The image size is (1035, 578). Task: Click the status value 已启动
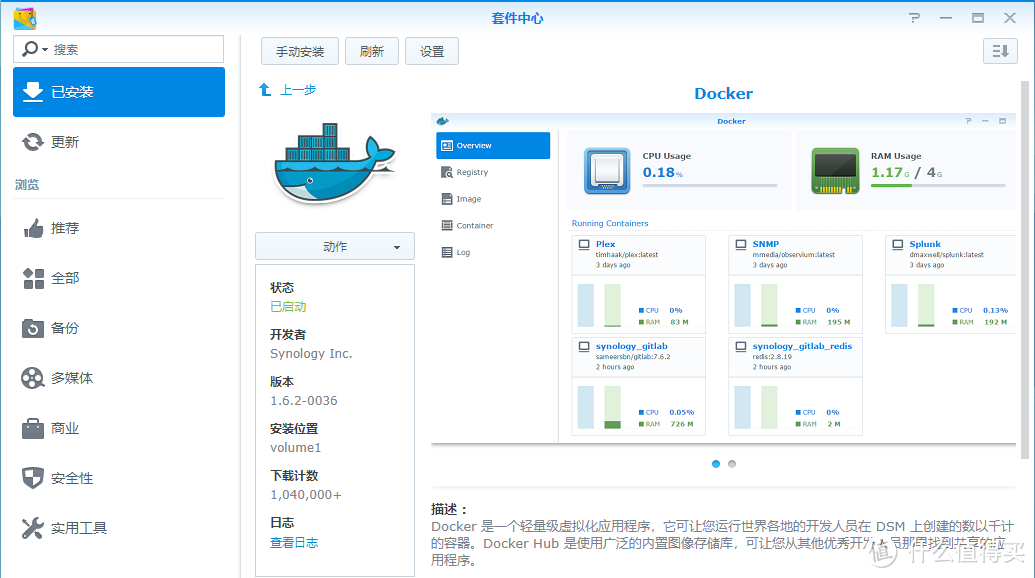point(288,307)
